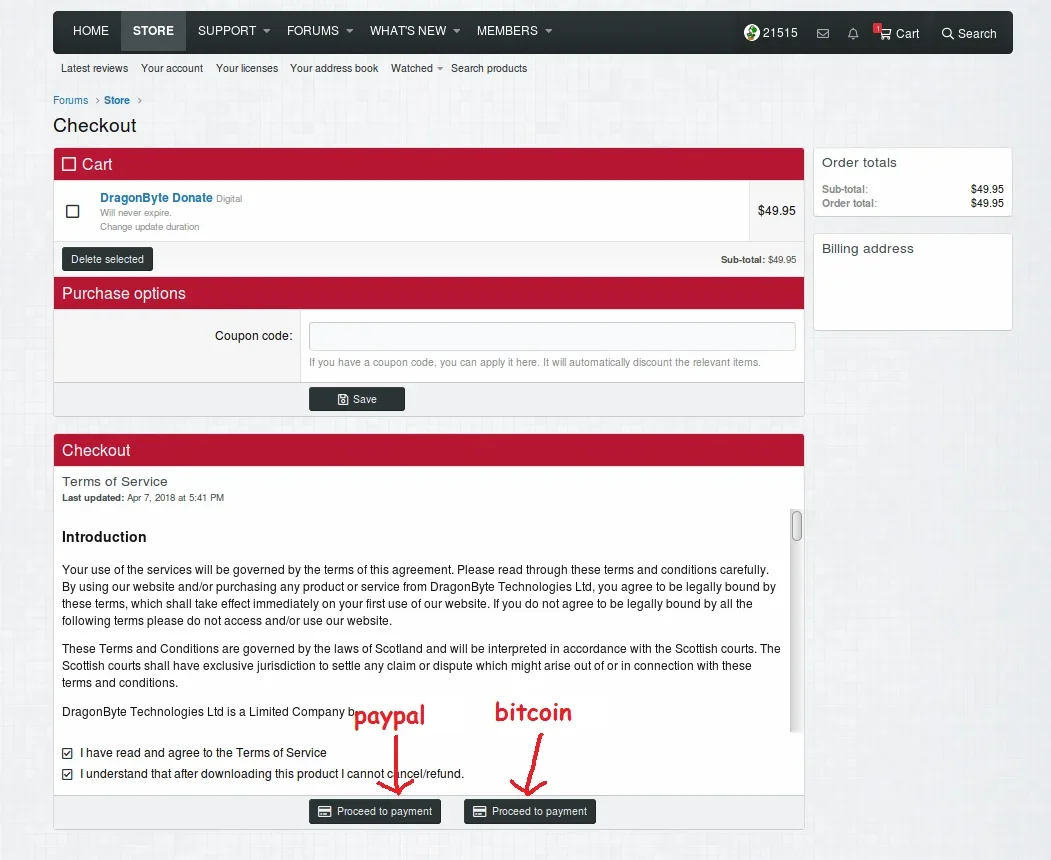Follow the Forums breadcrumb link
Viewport: 1051px width, 860px height.
coord(70,100)
